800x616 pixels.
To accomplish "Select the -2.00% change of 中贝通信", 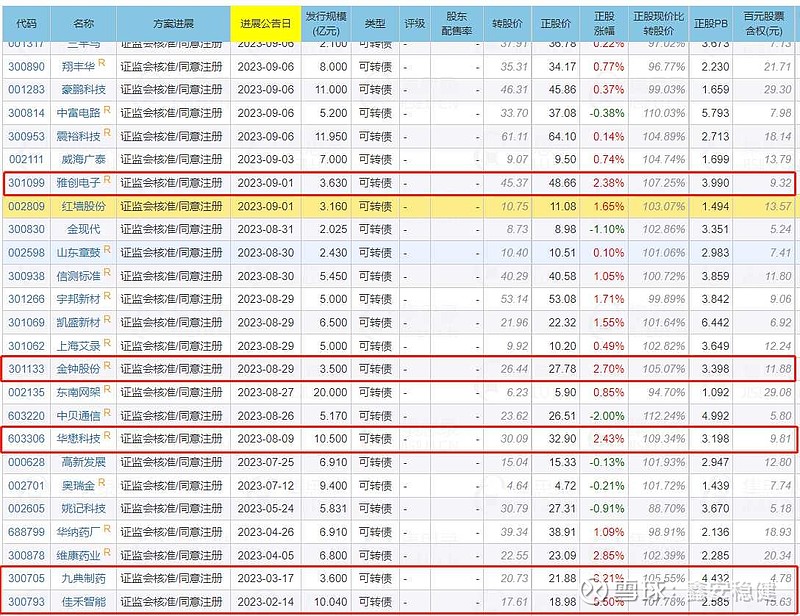I will (607, 416).
